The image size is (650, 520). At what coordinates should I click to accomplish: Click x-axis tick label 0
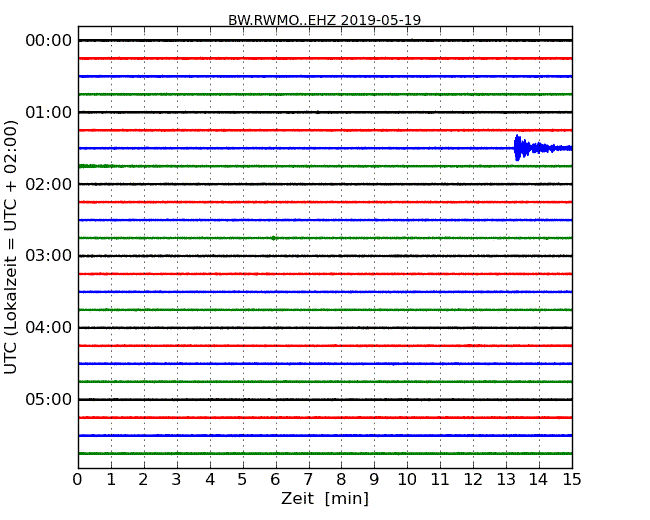pyautogui.click(x=78, y=480)
